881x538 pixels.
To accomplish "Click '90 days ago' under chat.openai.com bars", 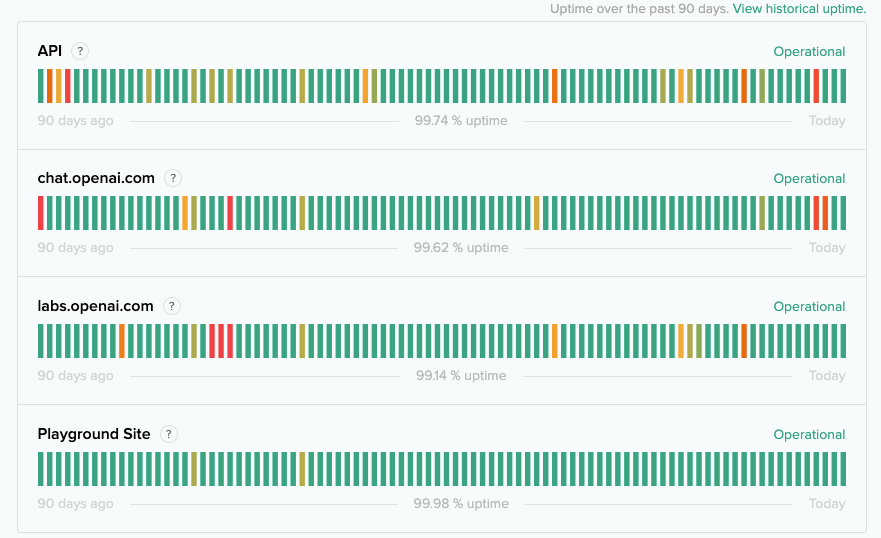I will click(75, 248).
